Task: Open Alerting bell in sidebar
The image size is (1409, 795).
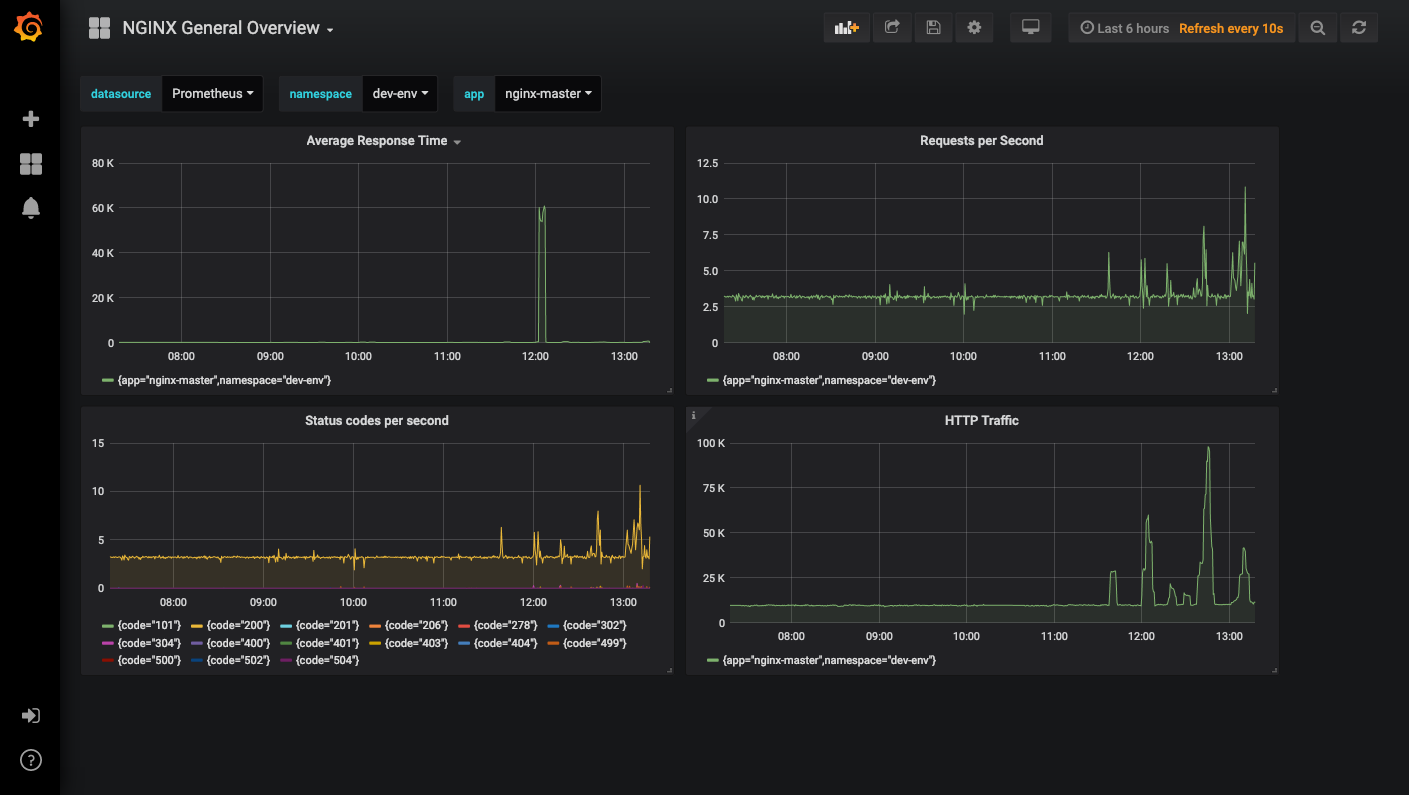Action: tap(30, 208)
